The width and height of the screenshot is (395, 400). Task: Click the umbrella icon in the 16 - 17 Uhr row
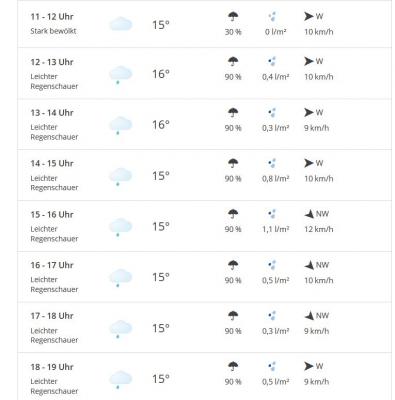tap(233, 265)
